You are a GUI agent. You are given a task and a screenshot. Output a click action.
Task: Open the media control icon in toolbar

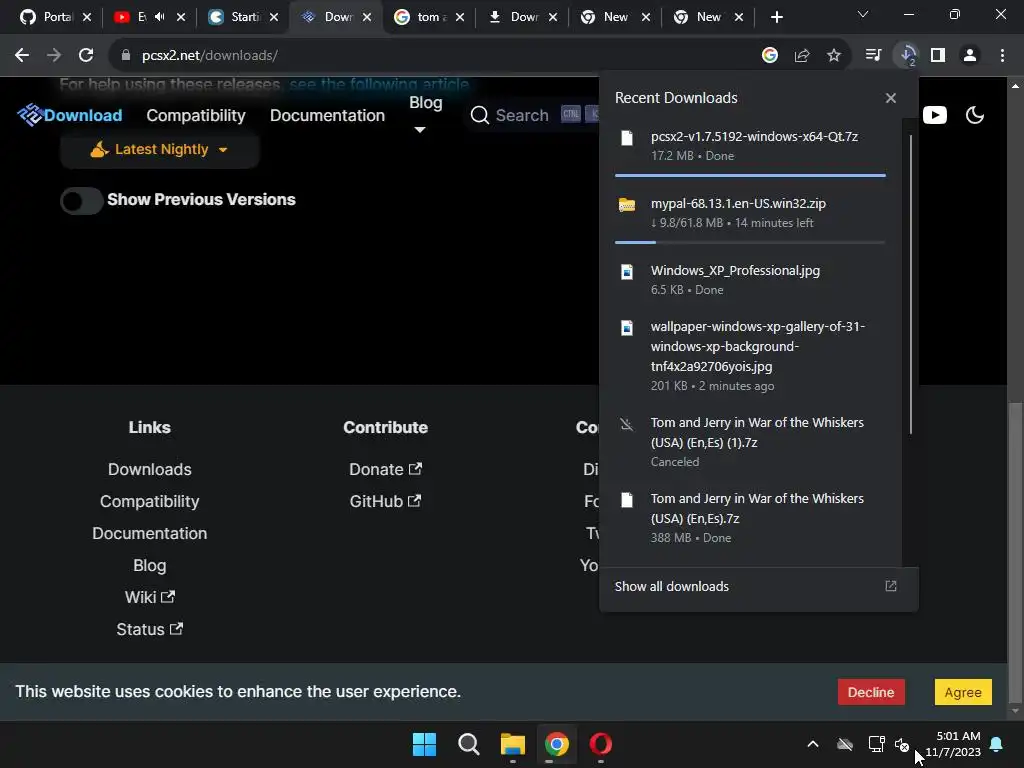873,56
